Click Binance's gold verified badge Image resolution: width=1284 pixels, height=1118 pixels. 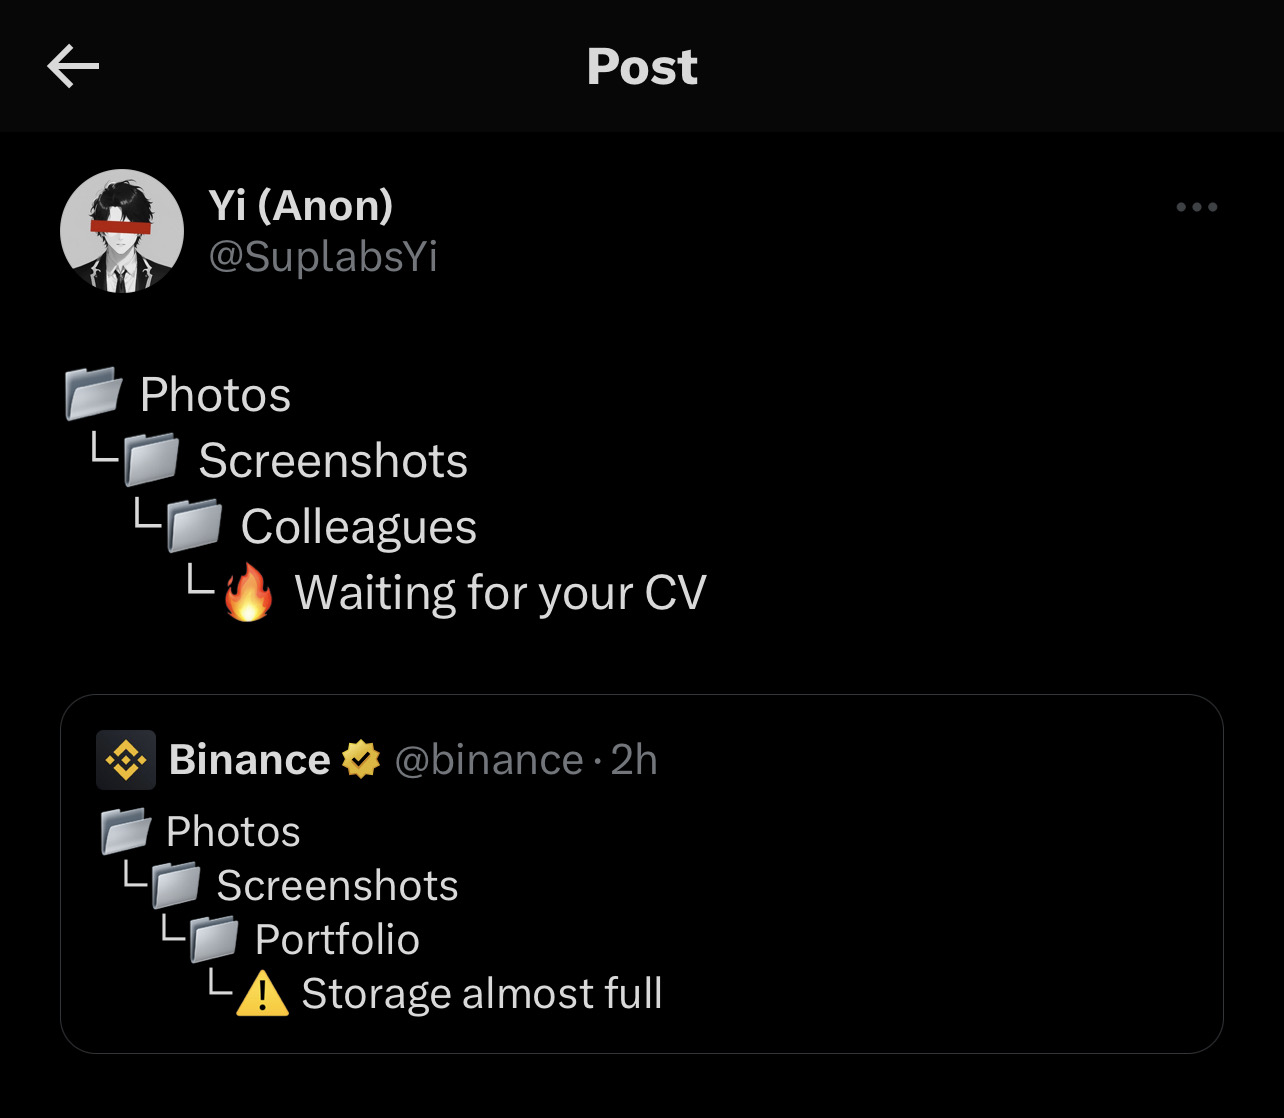pos(361,760)
